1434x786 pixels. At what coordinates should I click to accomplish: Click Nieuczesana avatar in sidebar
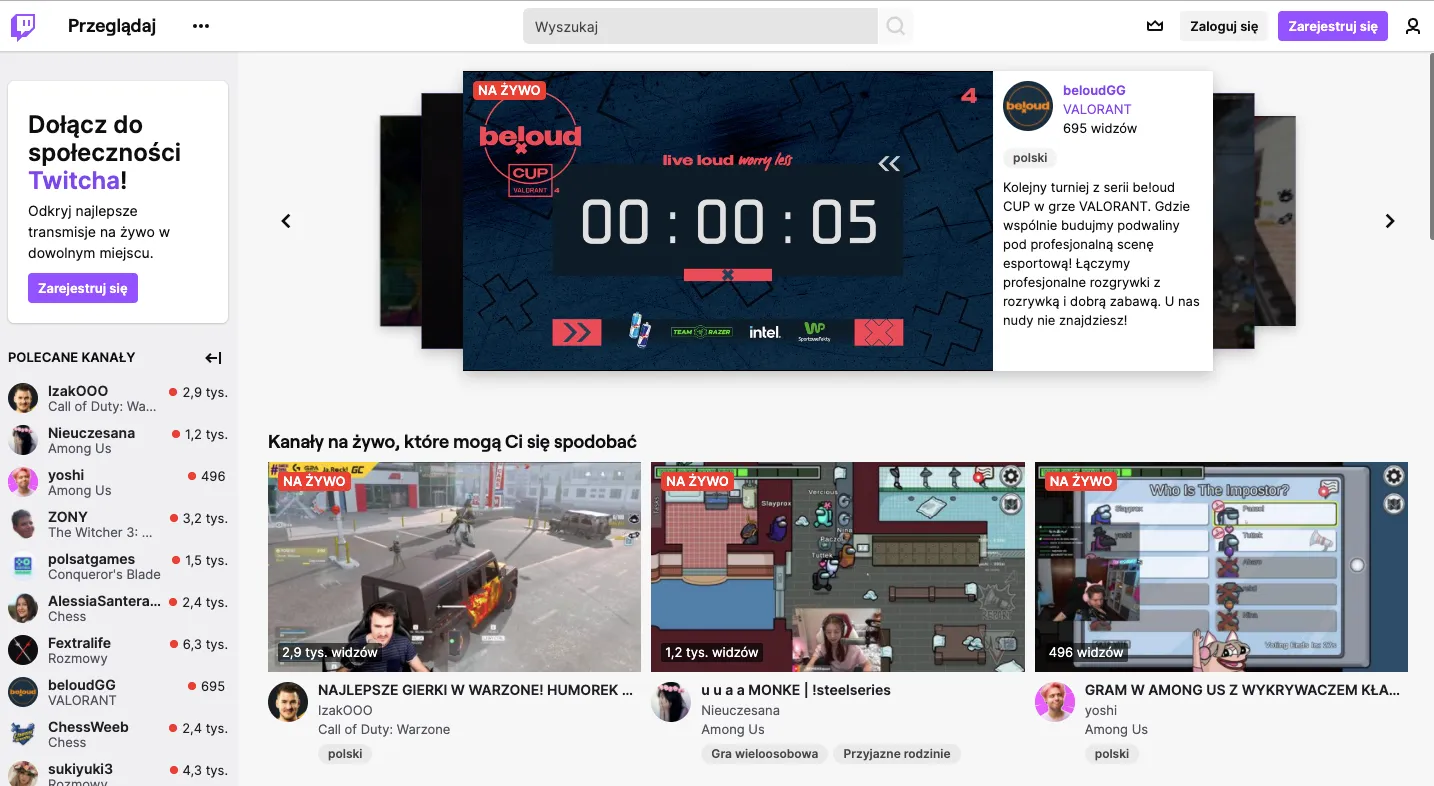coord(23,440)
